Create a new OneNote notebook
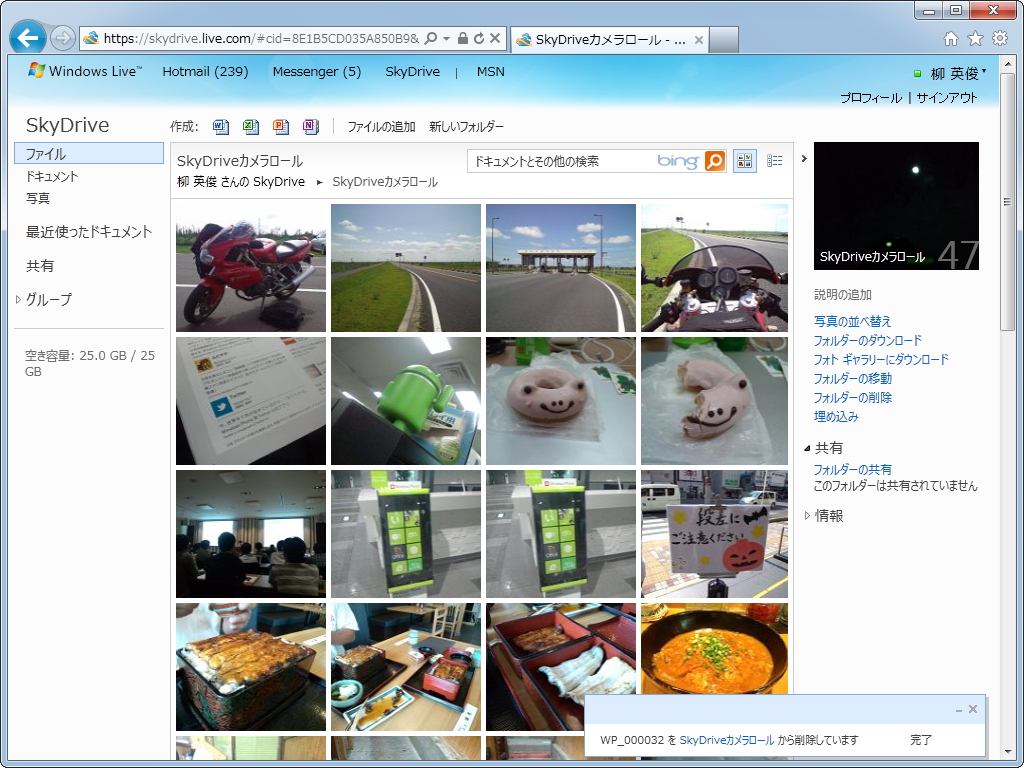 pyautogui.click(x=309, y=126)
